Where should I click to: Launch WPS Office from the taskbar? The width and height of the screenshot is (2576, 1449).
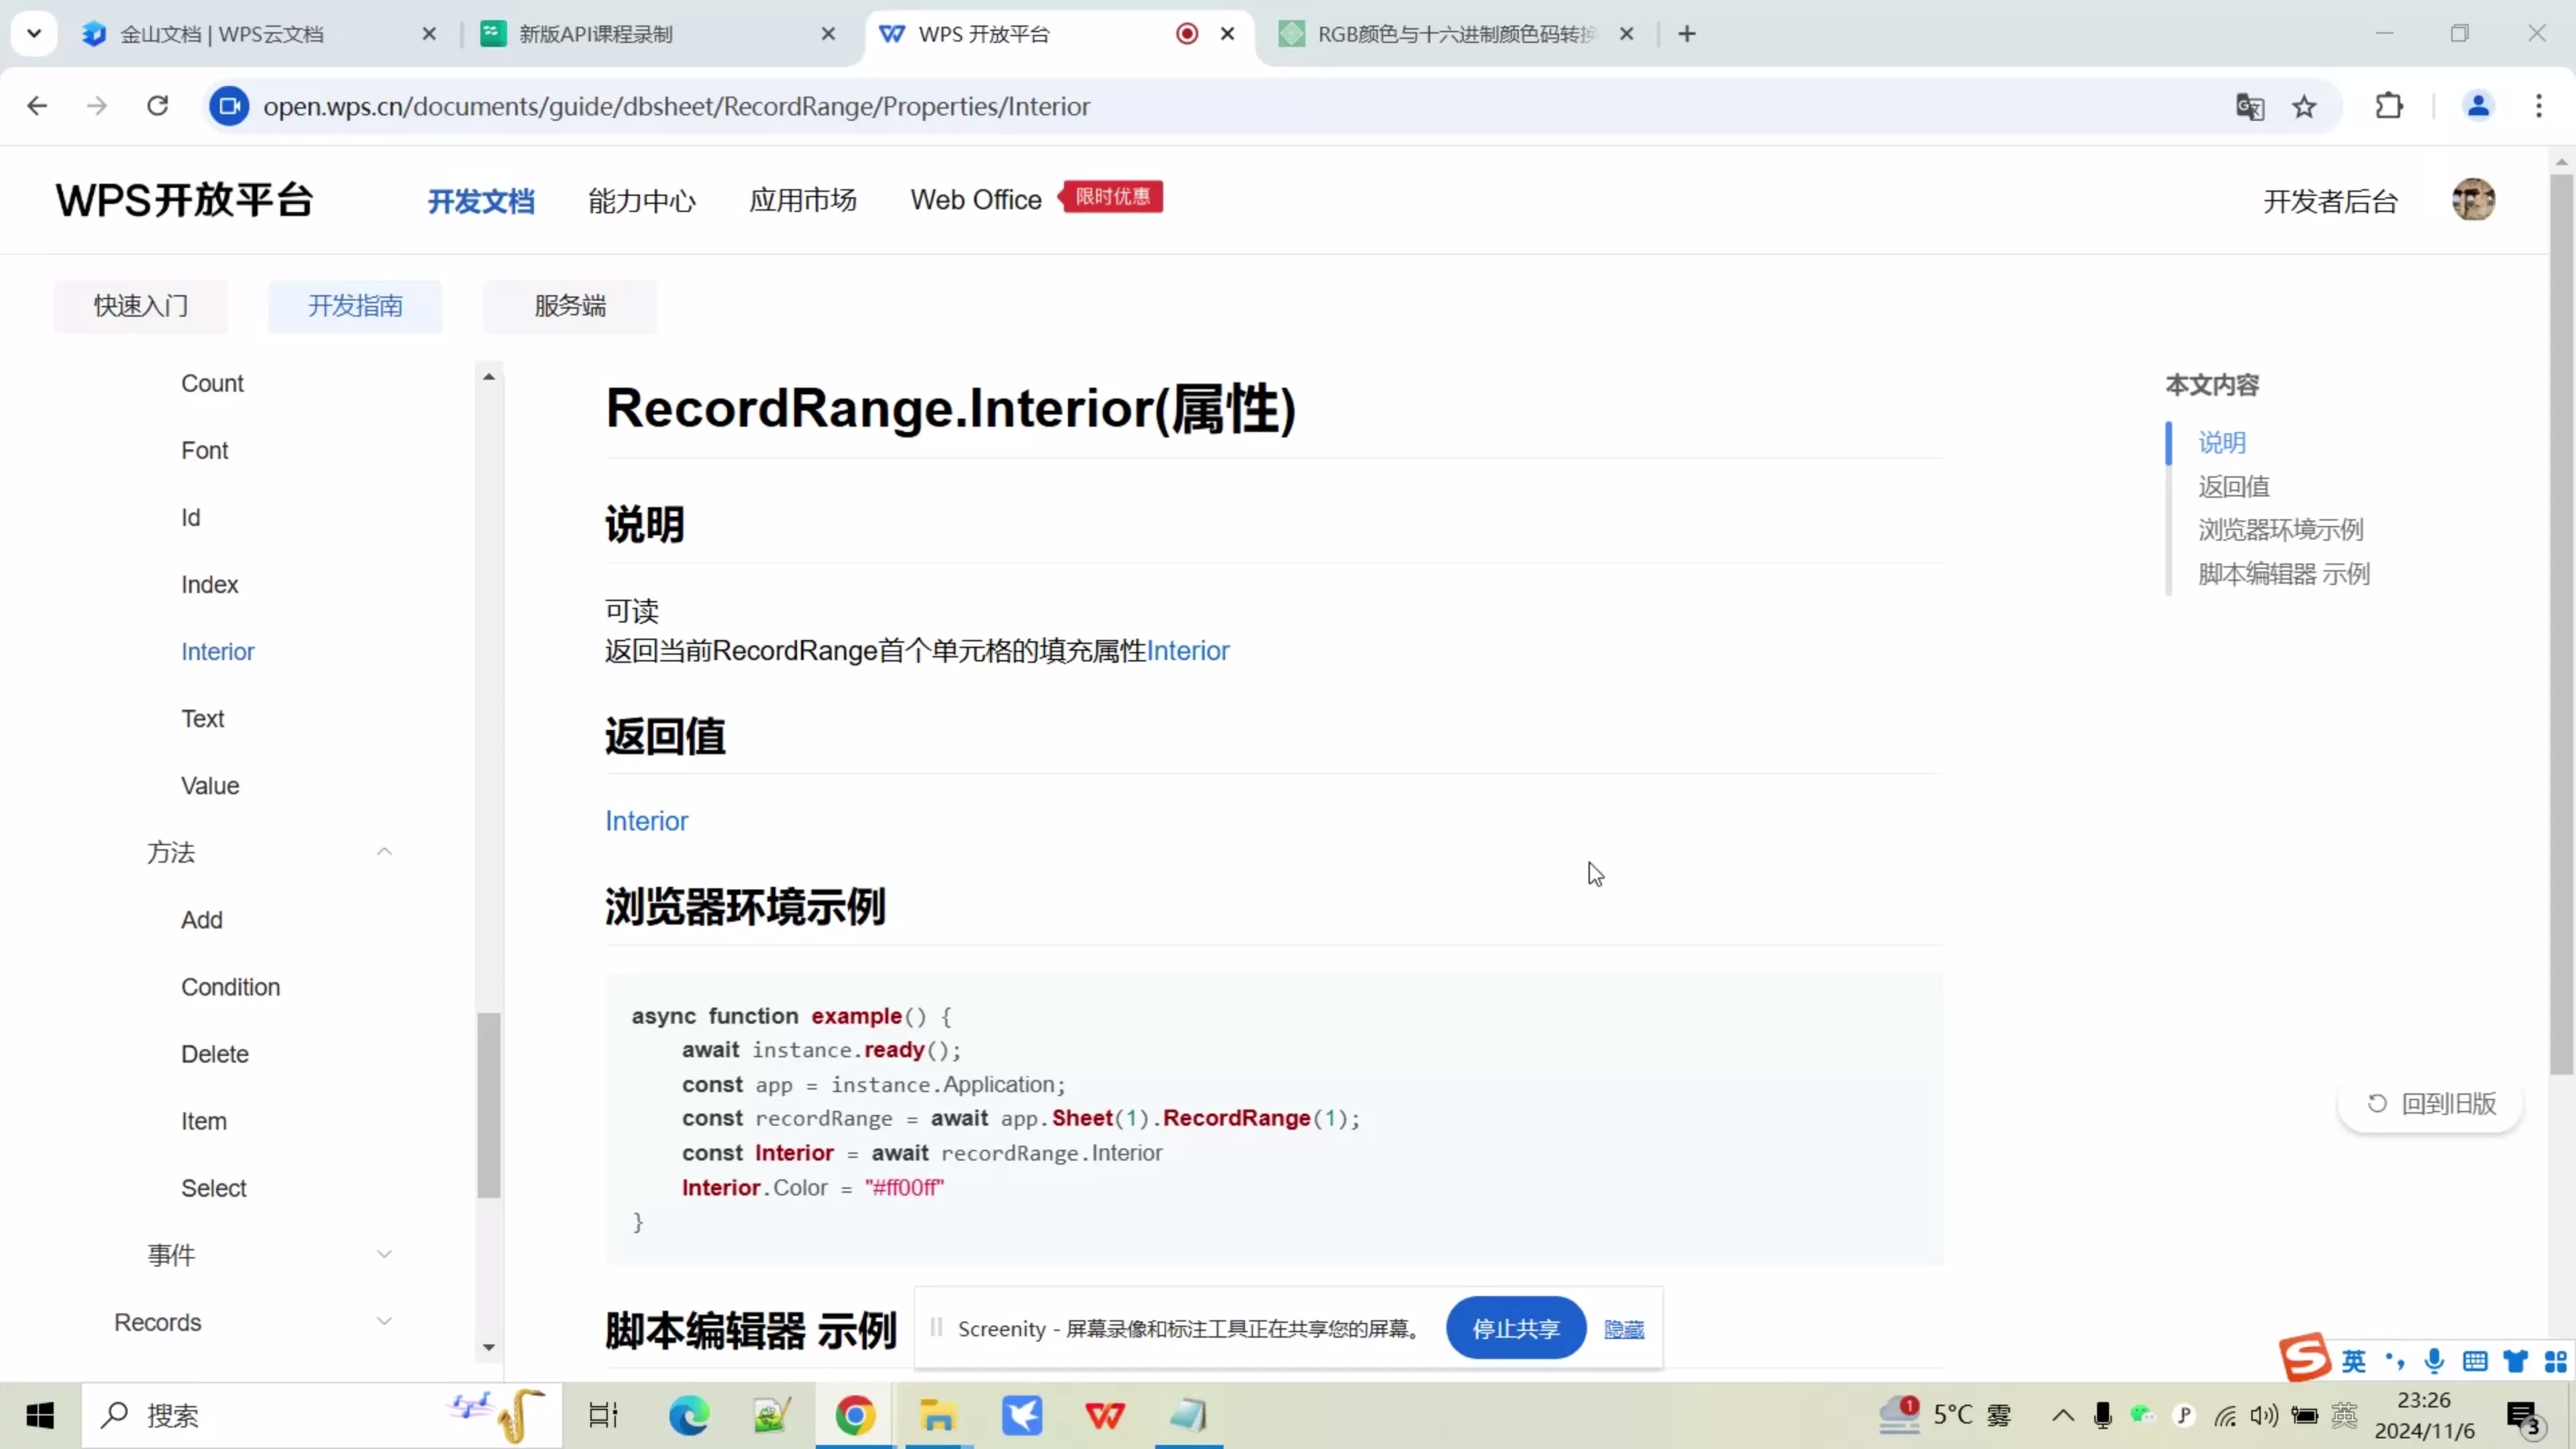(x=1105, y=1415)
